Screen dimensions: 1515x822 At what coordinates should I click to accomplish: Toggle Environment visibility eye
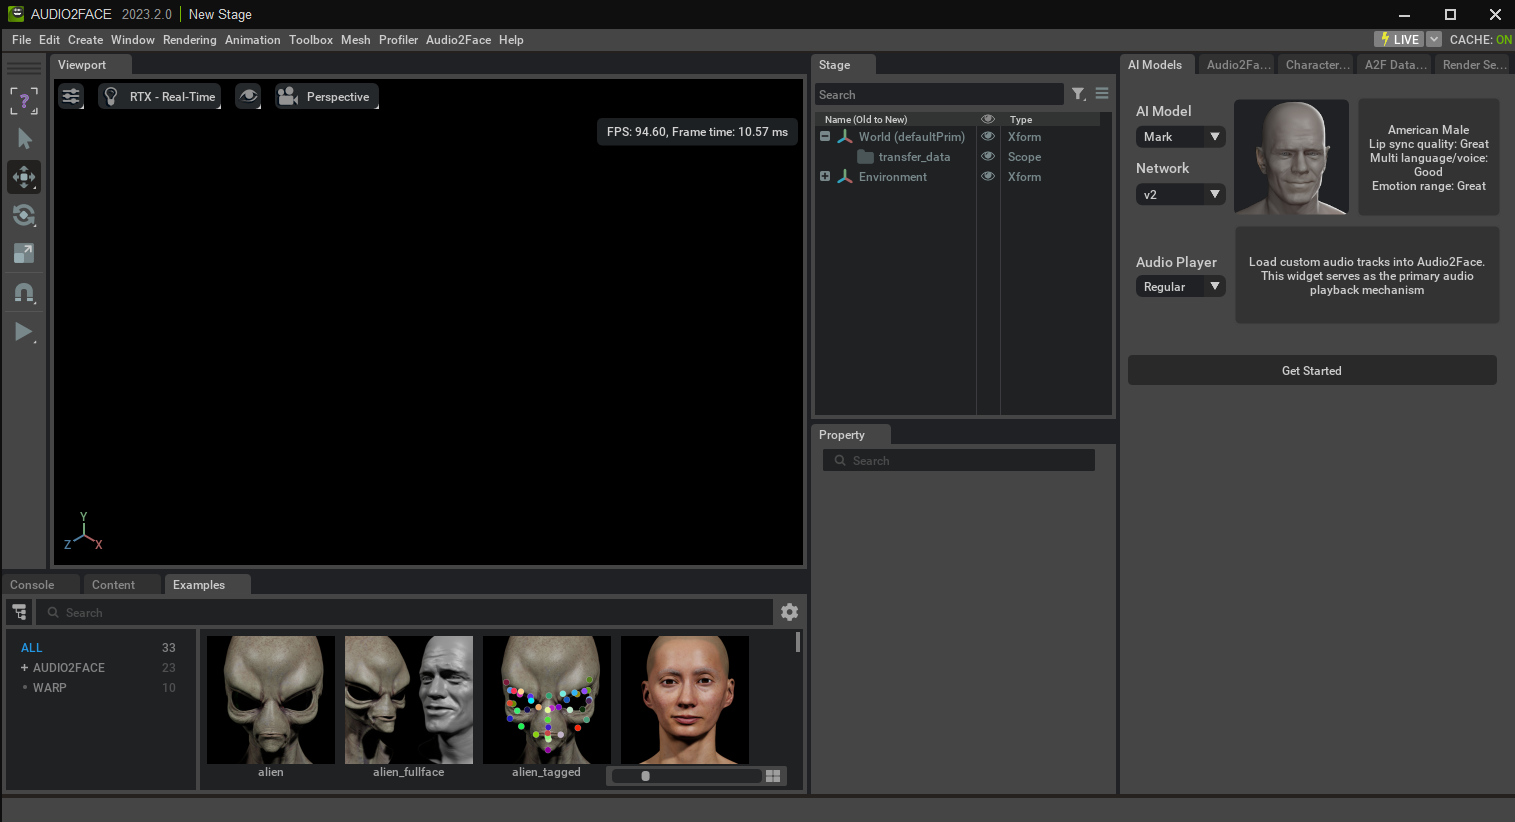click(988, 177)
